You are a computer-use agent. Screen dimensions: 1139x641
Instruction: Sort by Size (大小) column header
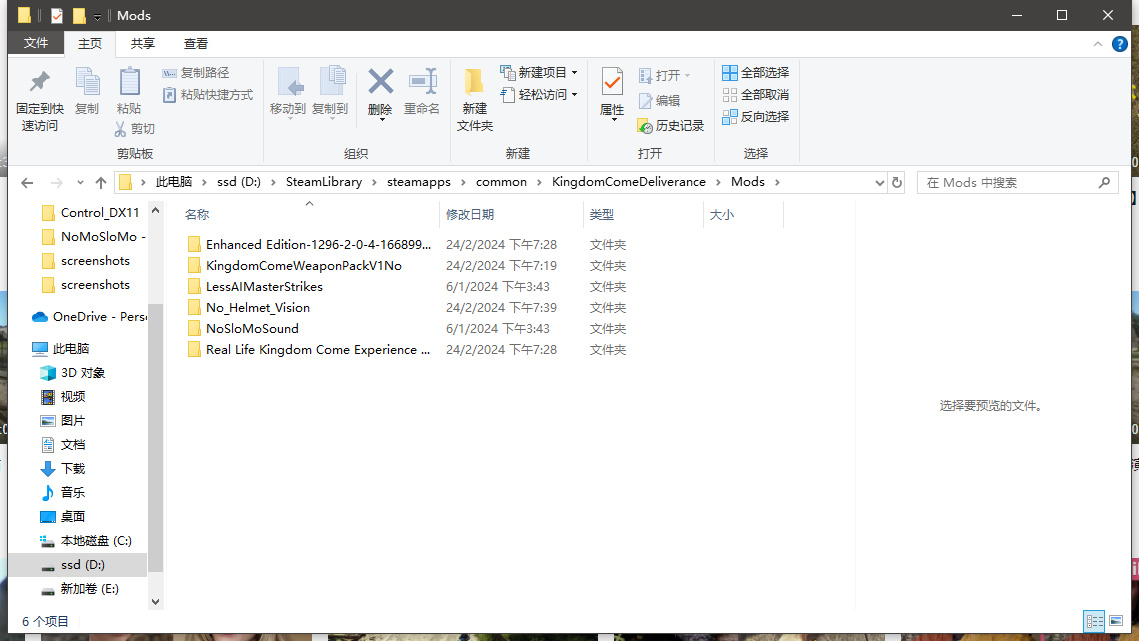[743, 214]
